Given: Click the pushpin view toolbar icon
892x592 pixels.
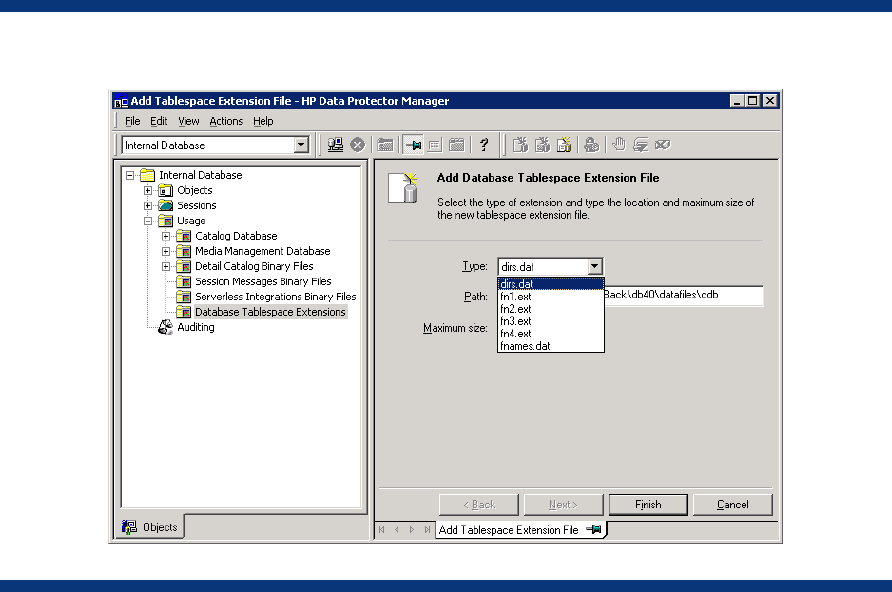Looking at the screenshot, I should click(412, 145).
